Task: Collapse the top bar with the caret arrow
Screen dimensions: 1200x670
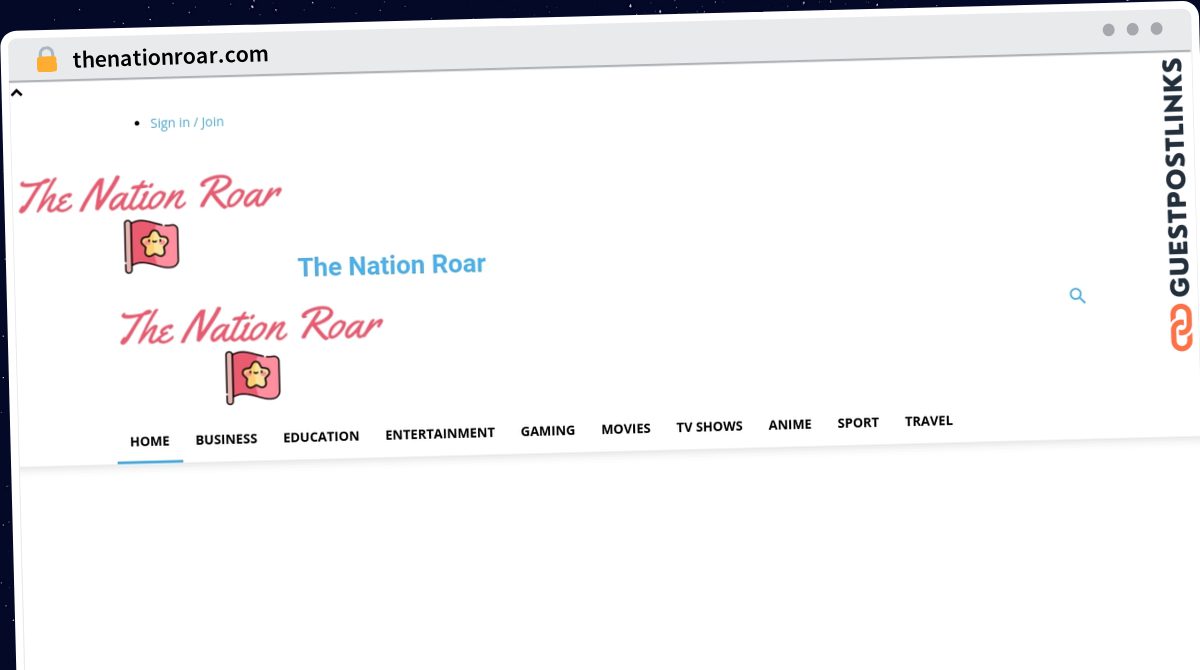Action: [17, 93]
